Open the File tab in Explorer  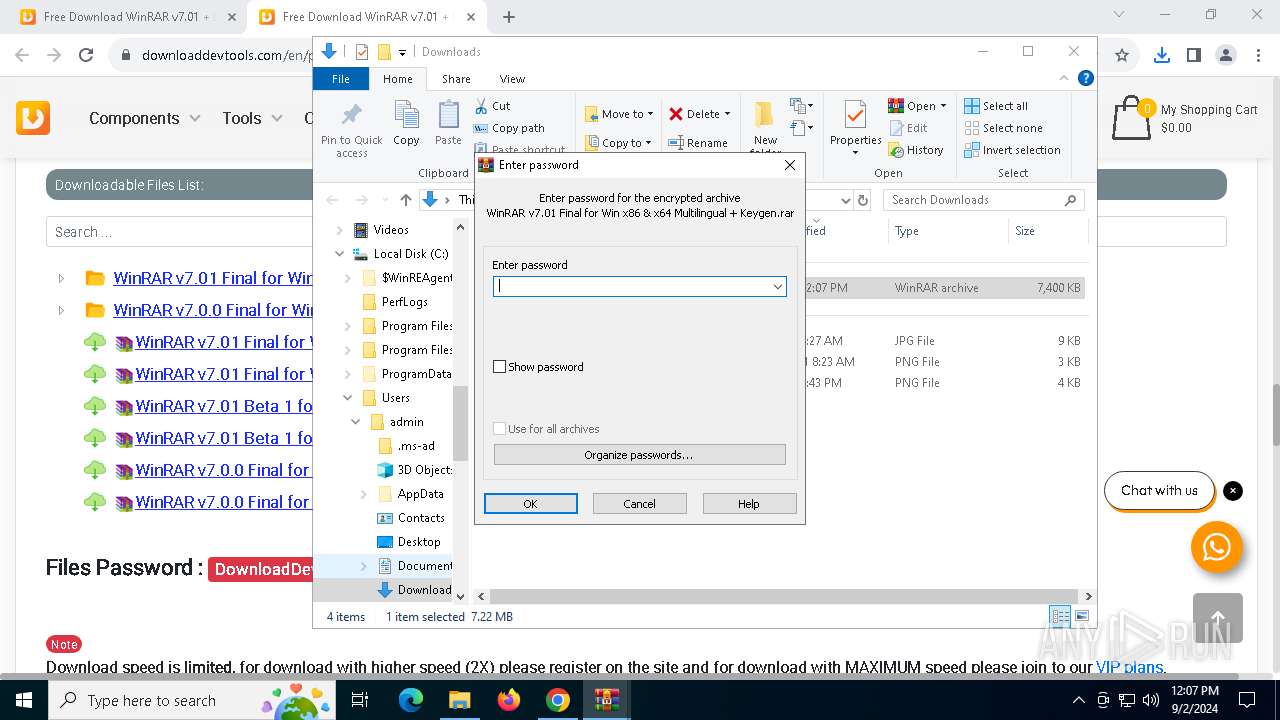click(x=341, y=79)
